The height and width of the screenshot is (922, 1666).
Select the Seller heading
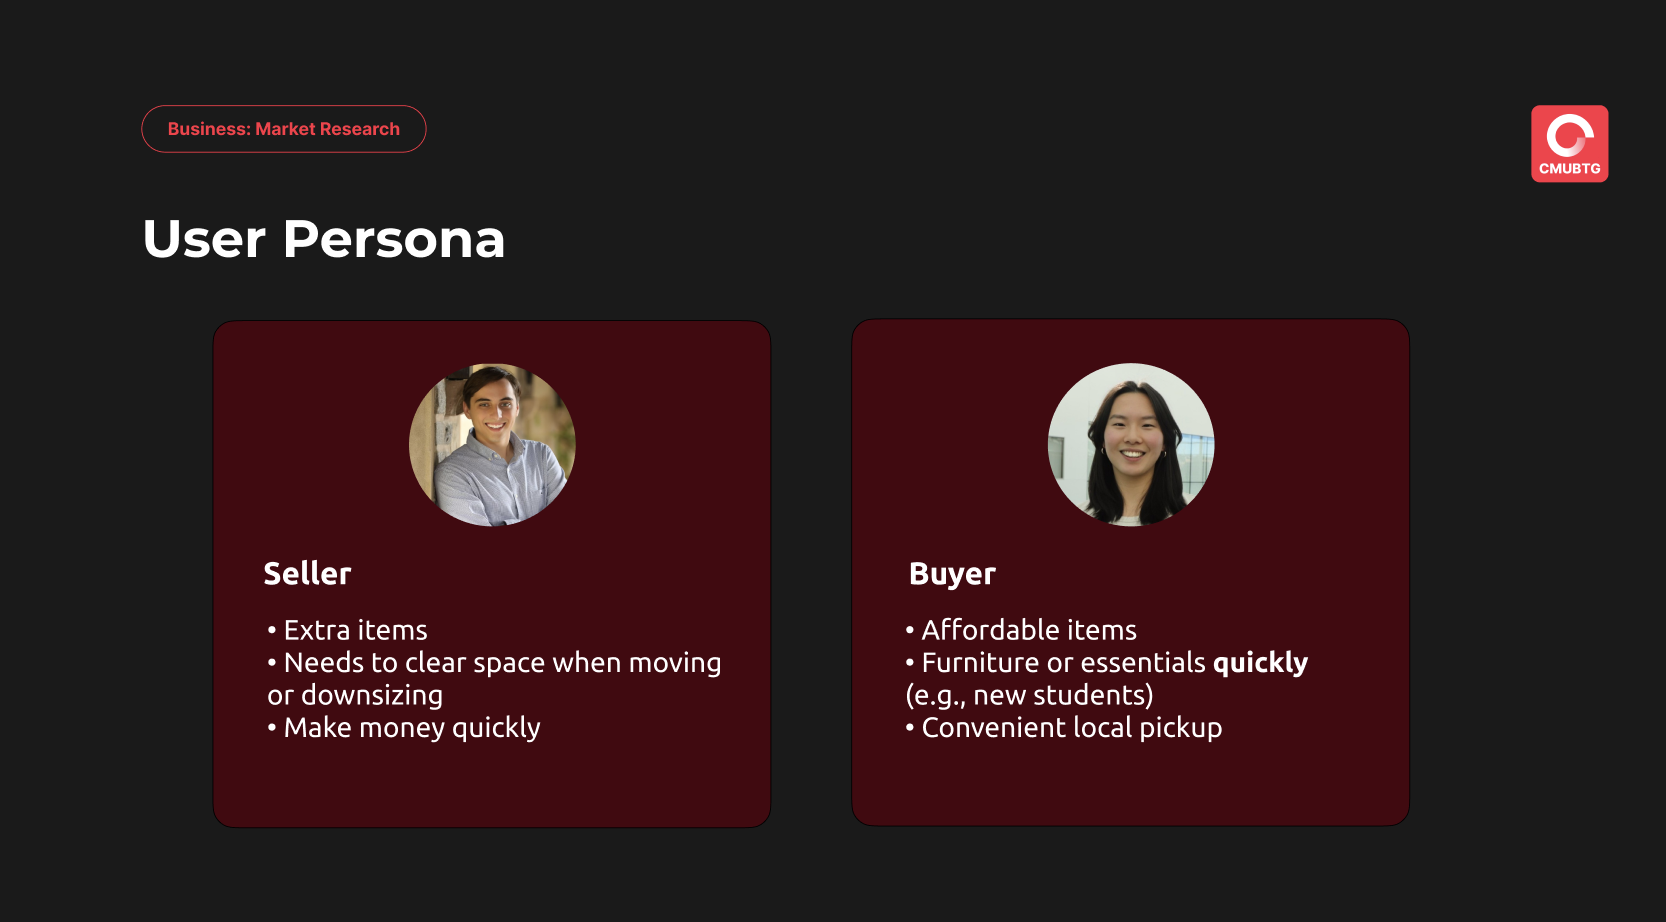[x=307, y=573]
